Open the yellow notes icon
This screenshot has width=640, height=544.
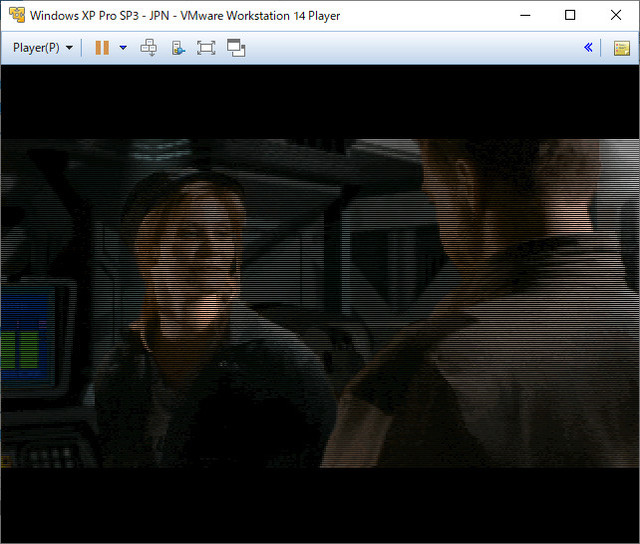[622, 48]
